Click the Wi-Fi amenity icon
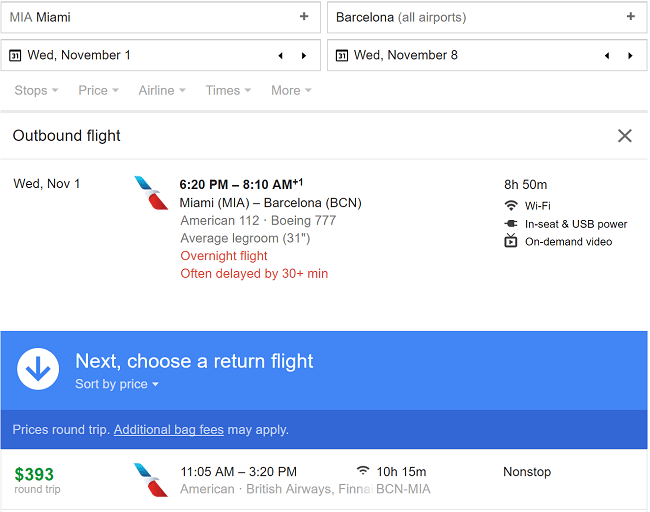650x512 pixels. coord(511,205)
